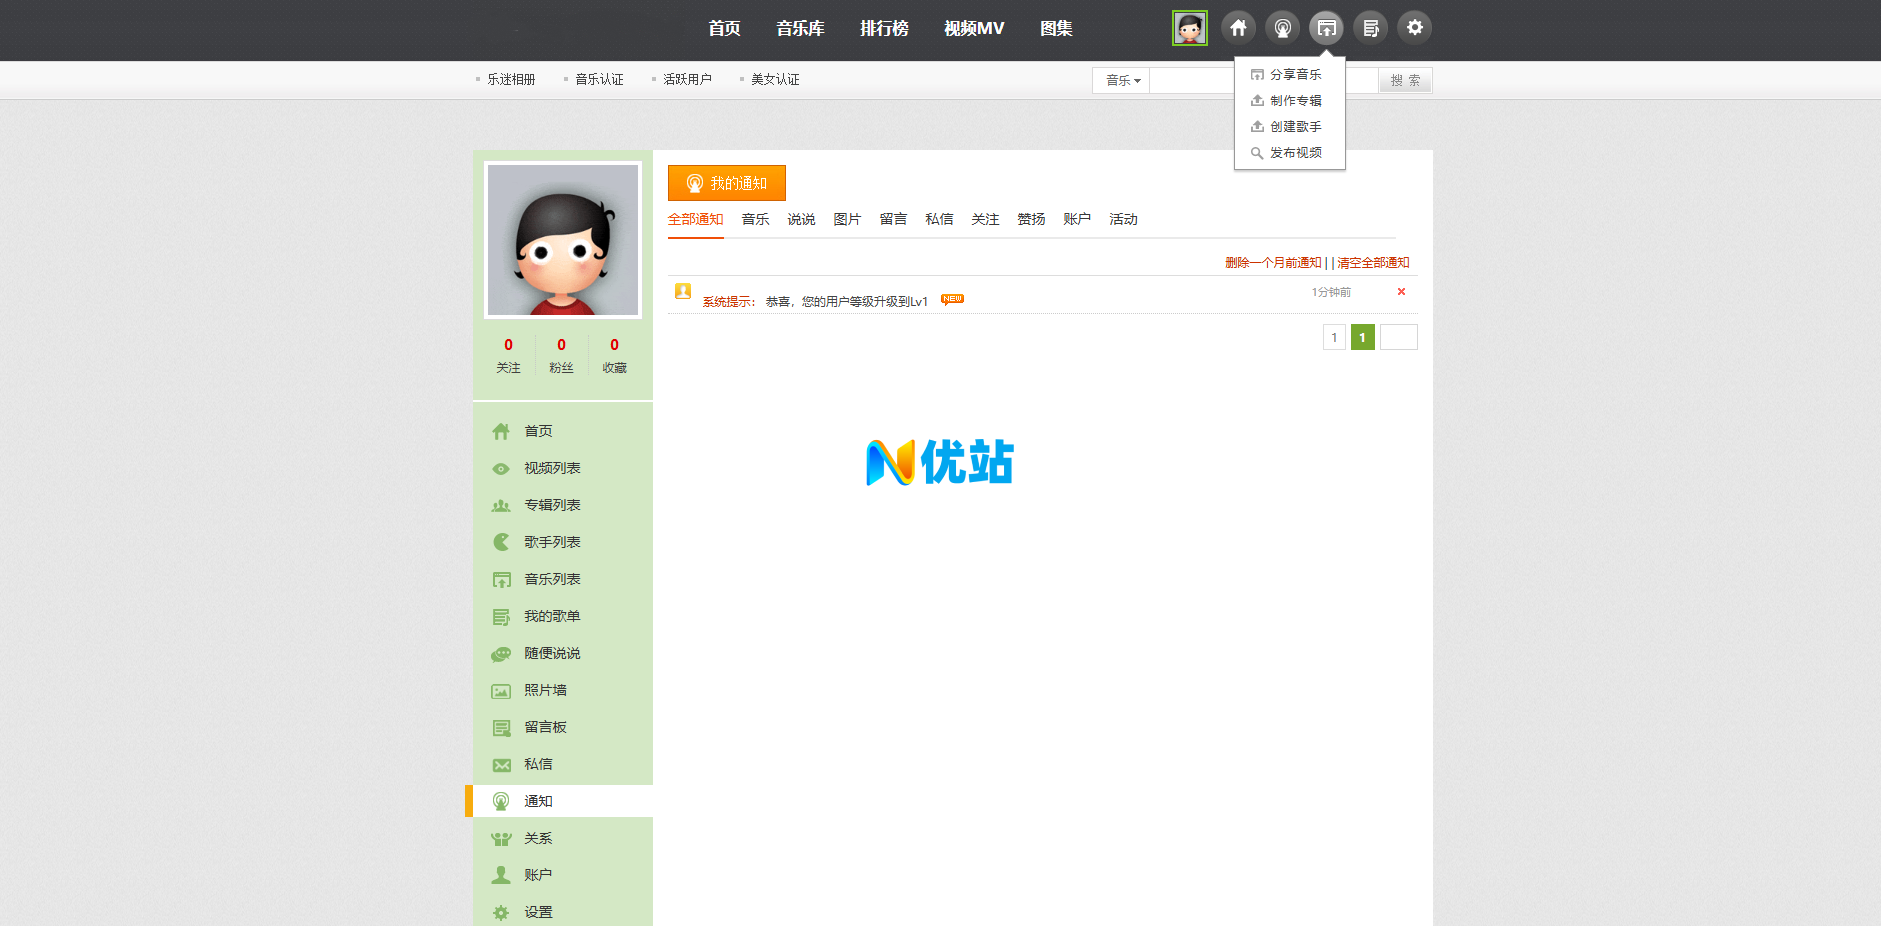Switch to the 账户 notification tab

[x=1076, y=219]
